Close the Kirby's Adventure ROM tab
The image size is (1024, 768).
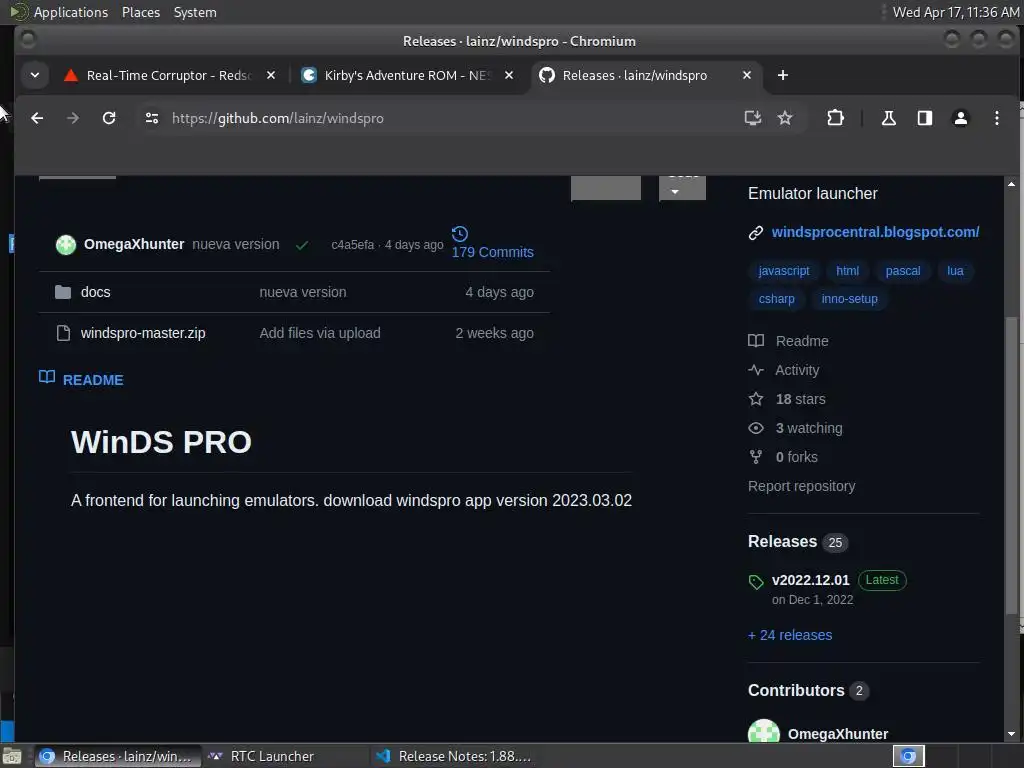pyautogui.click(x=509, y=75)
